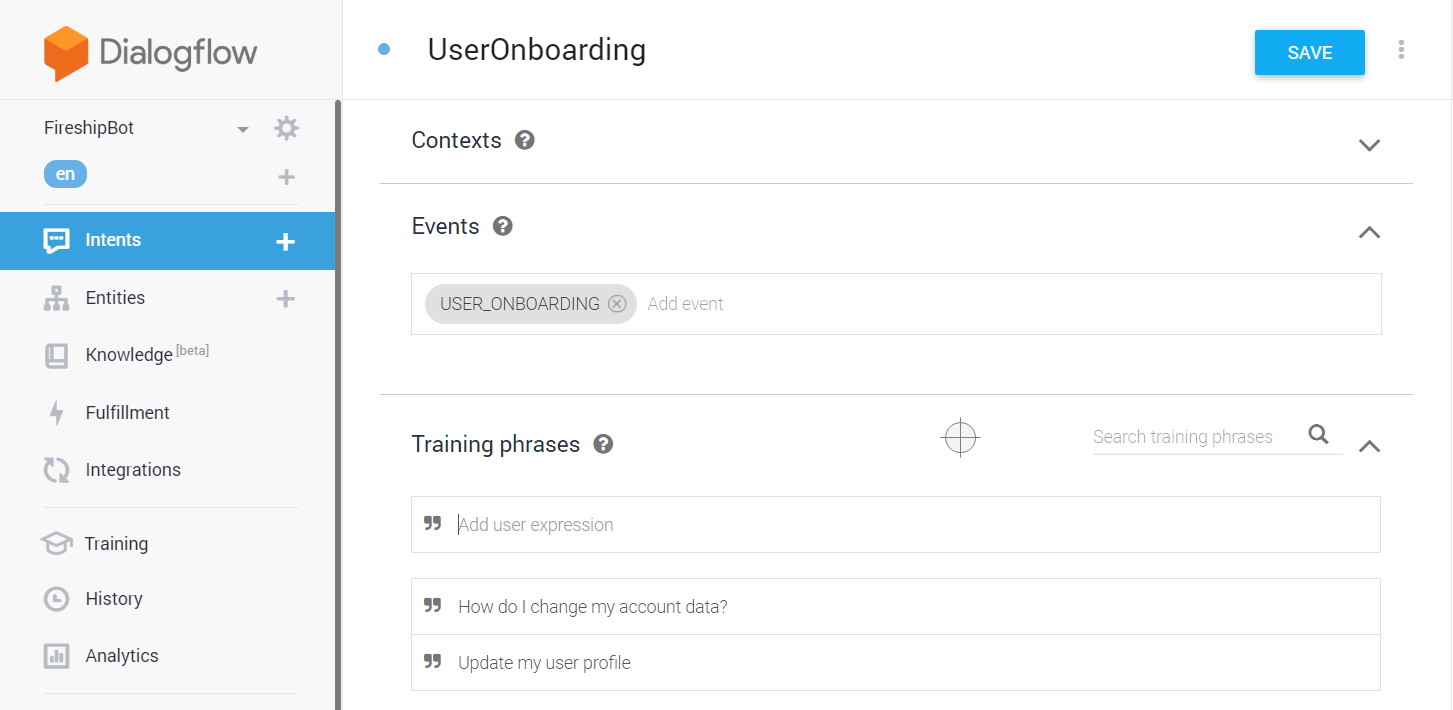Open the FireshipBot agent dropdown
This screenshot has width=1453, height=710.
point(242,129)
